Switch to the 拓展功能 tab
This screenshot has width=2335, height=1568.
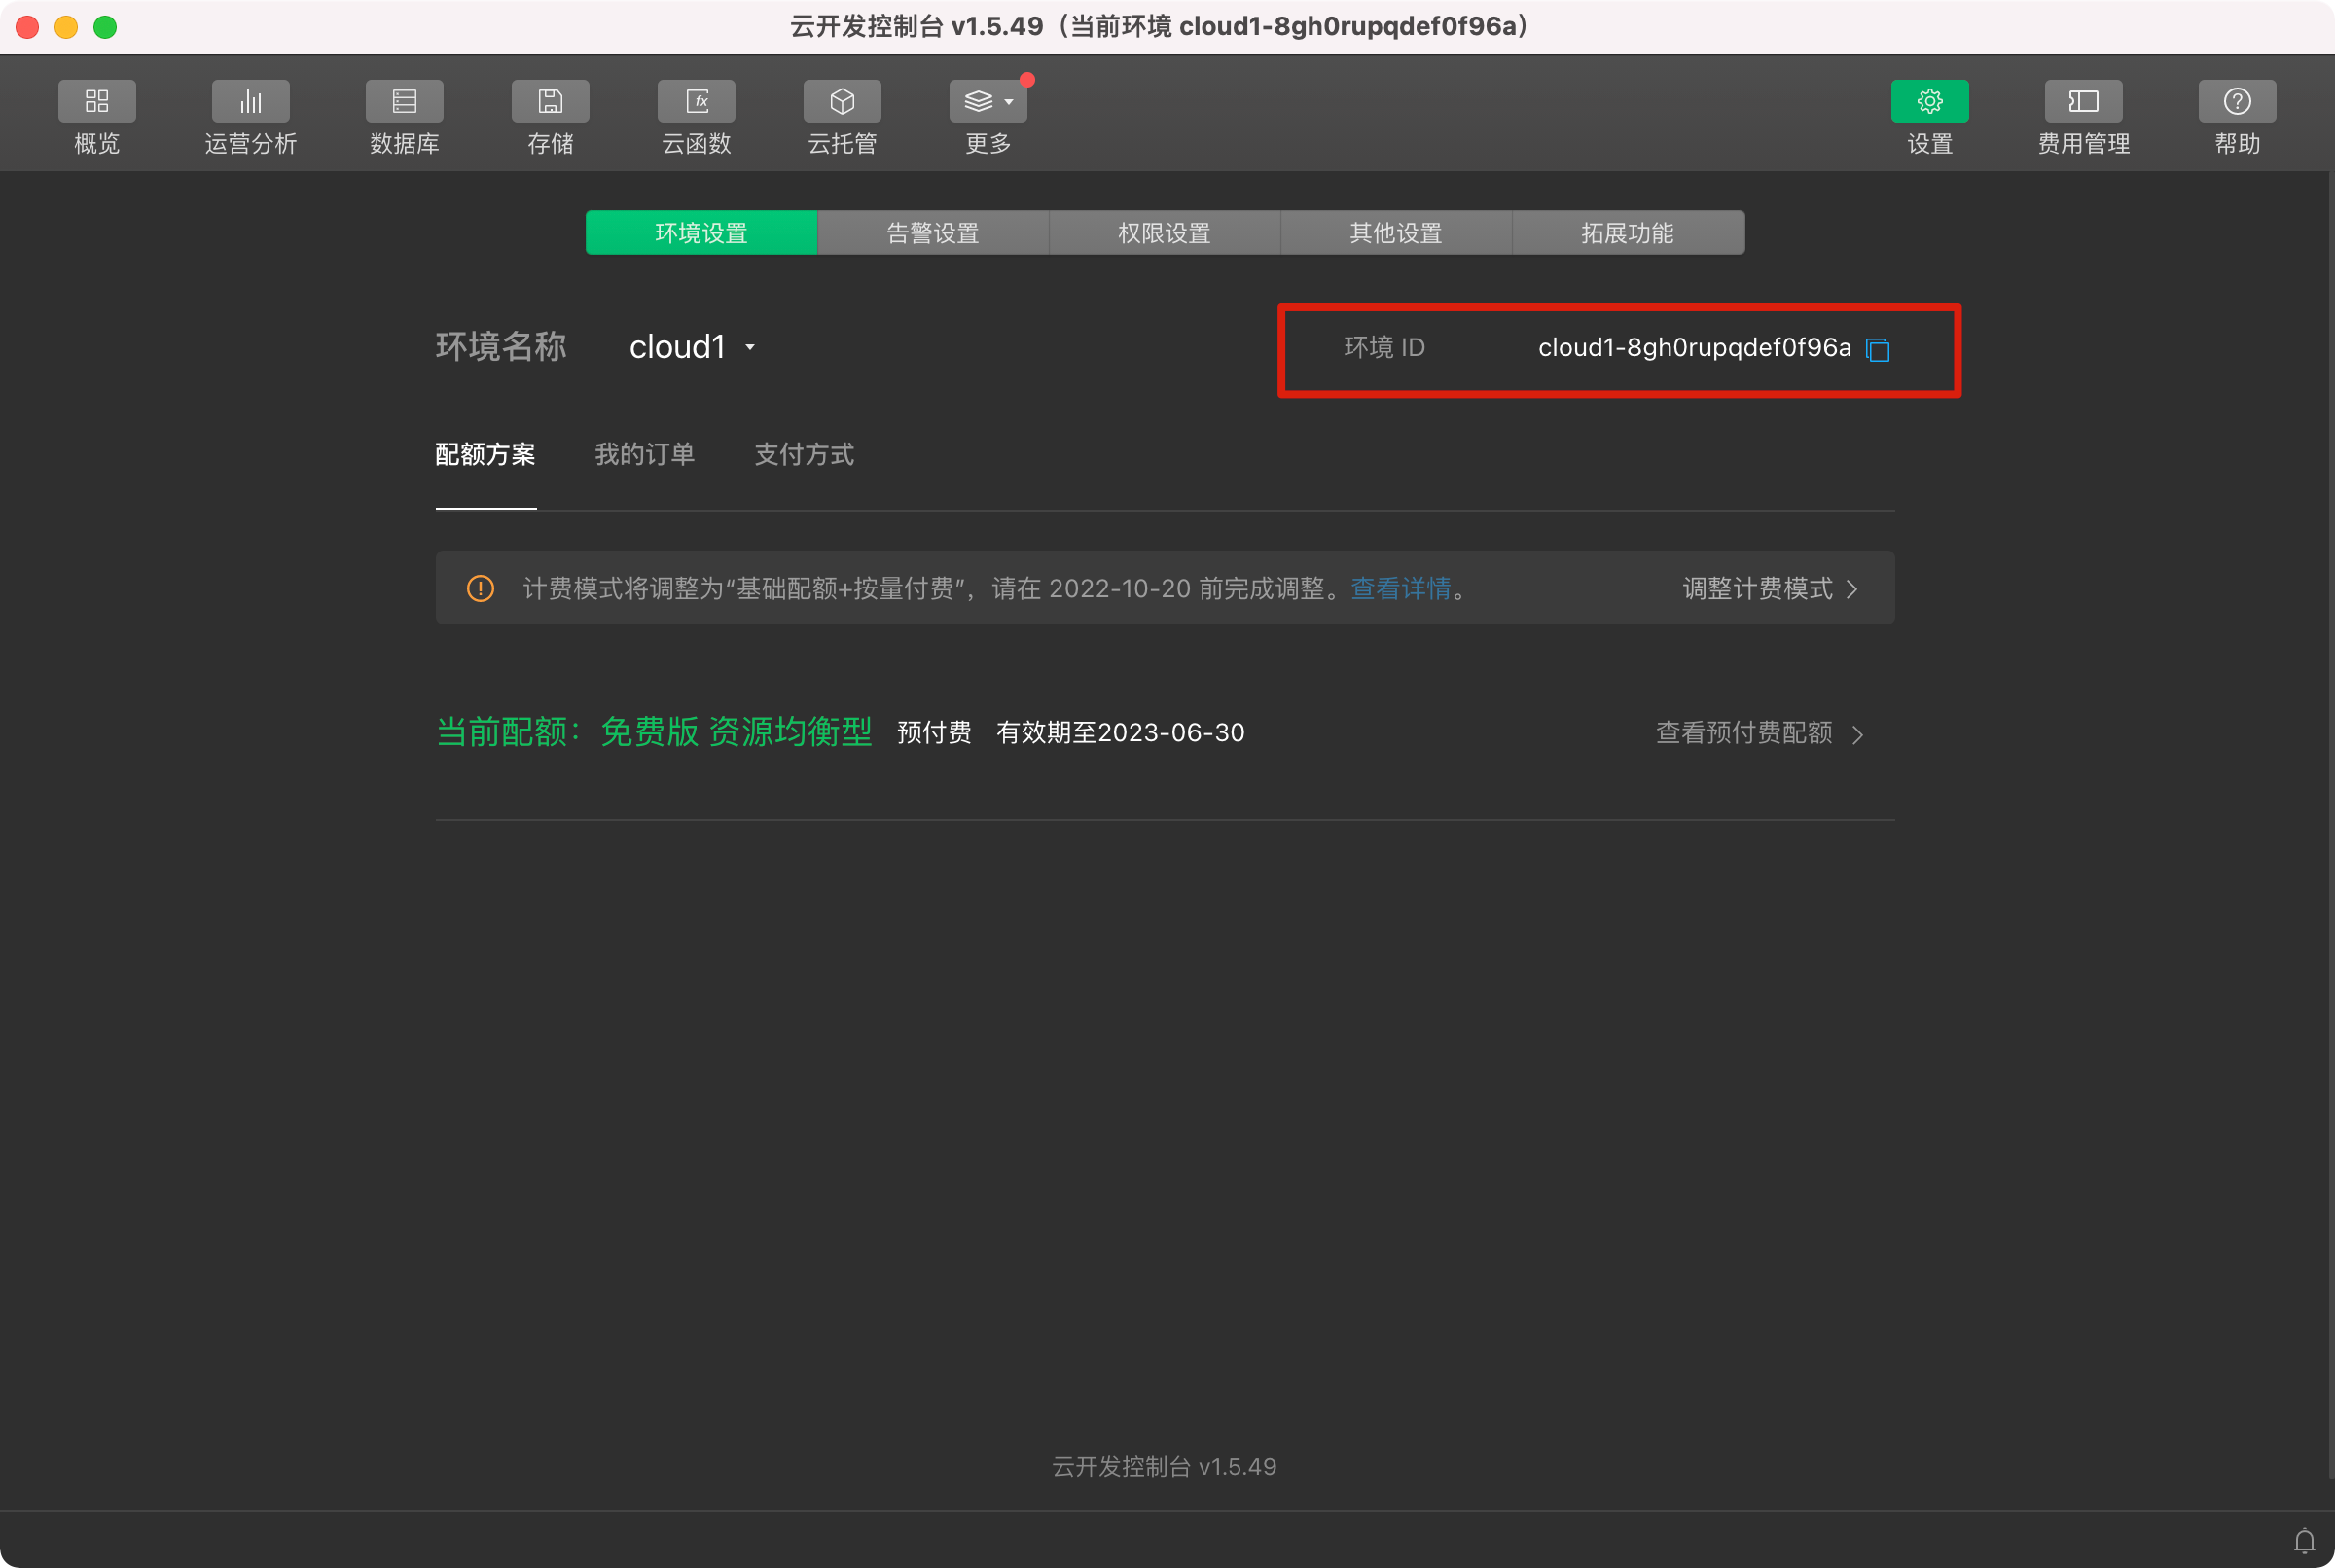[1627, 233]
